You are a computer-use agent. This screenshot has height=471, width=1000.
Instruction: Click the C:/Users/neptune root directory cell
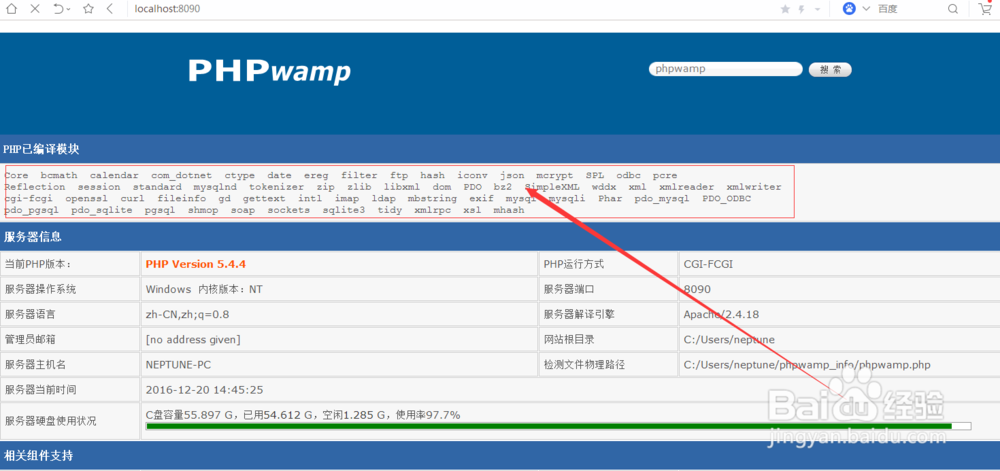coord(839,340)
